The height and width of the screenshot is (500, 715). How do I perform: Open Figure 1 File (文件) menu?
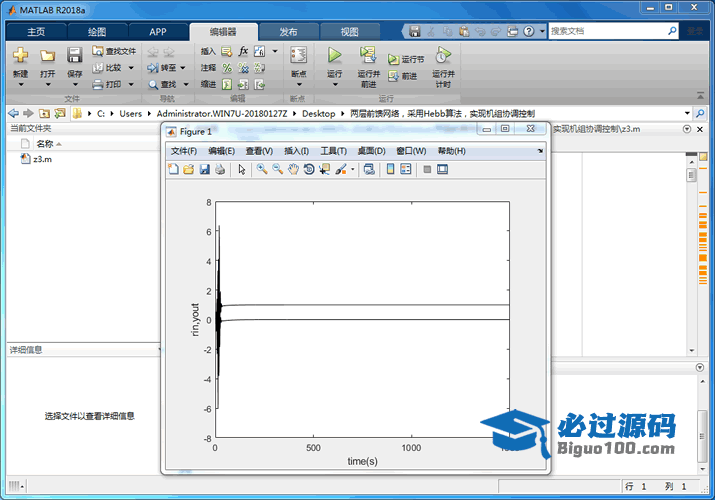[183, 151]
